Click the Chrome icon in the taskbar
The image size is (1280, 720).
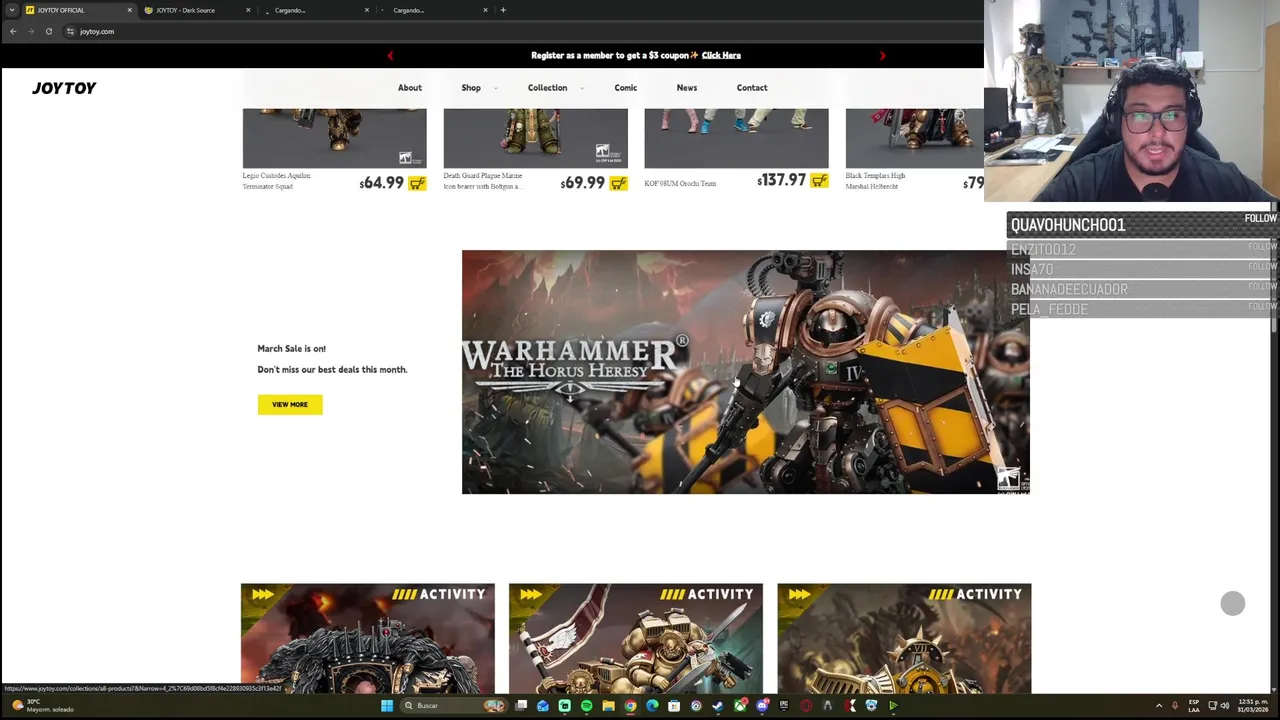point(630,706)
